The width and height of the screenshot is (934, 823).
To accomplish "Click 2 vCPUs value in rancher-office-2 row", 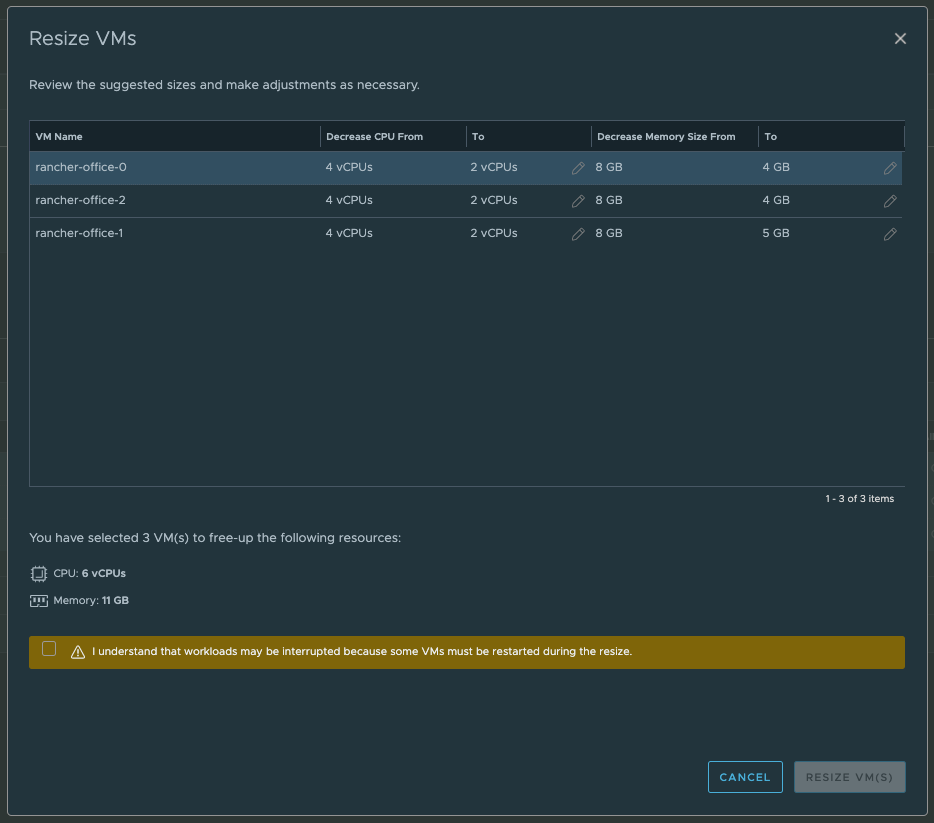I will point(494,200).
